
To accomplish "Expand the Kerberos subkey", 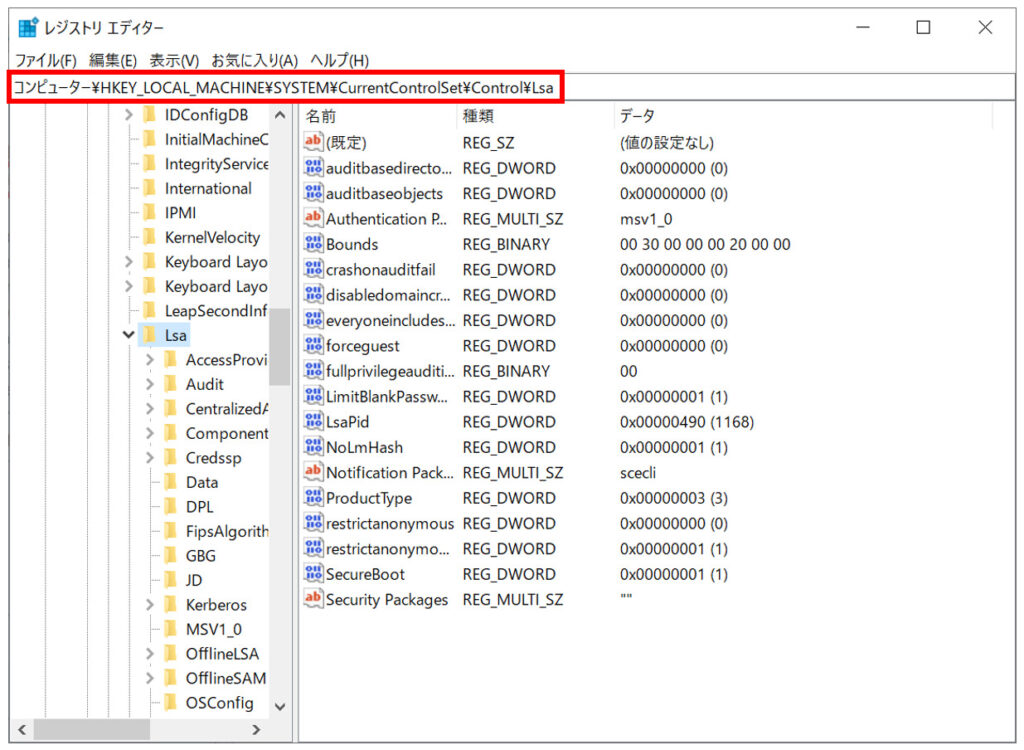I will 150,605.
